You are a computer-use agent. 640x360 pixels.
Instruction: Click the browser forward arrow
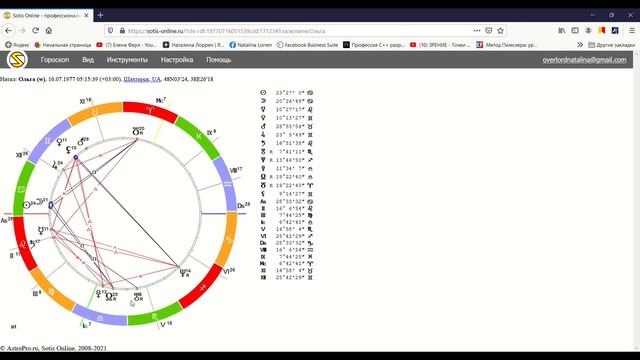[22, 31]
